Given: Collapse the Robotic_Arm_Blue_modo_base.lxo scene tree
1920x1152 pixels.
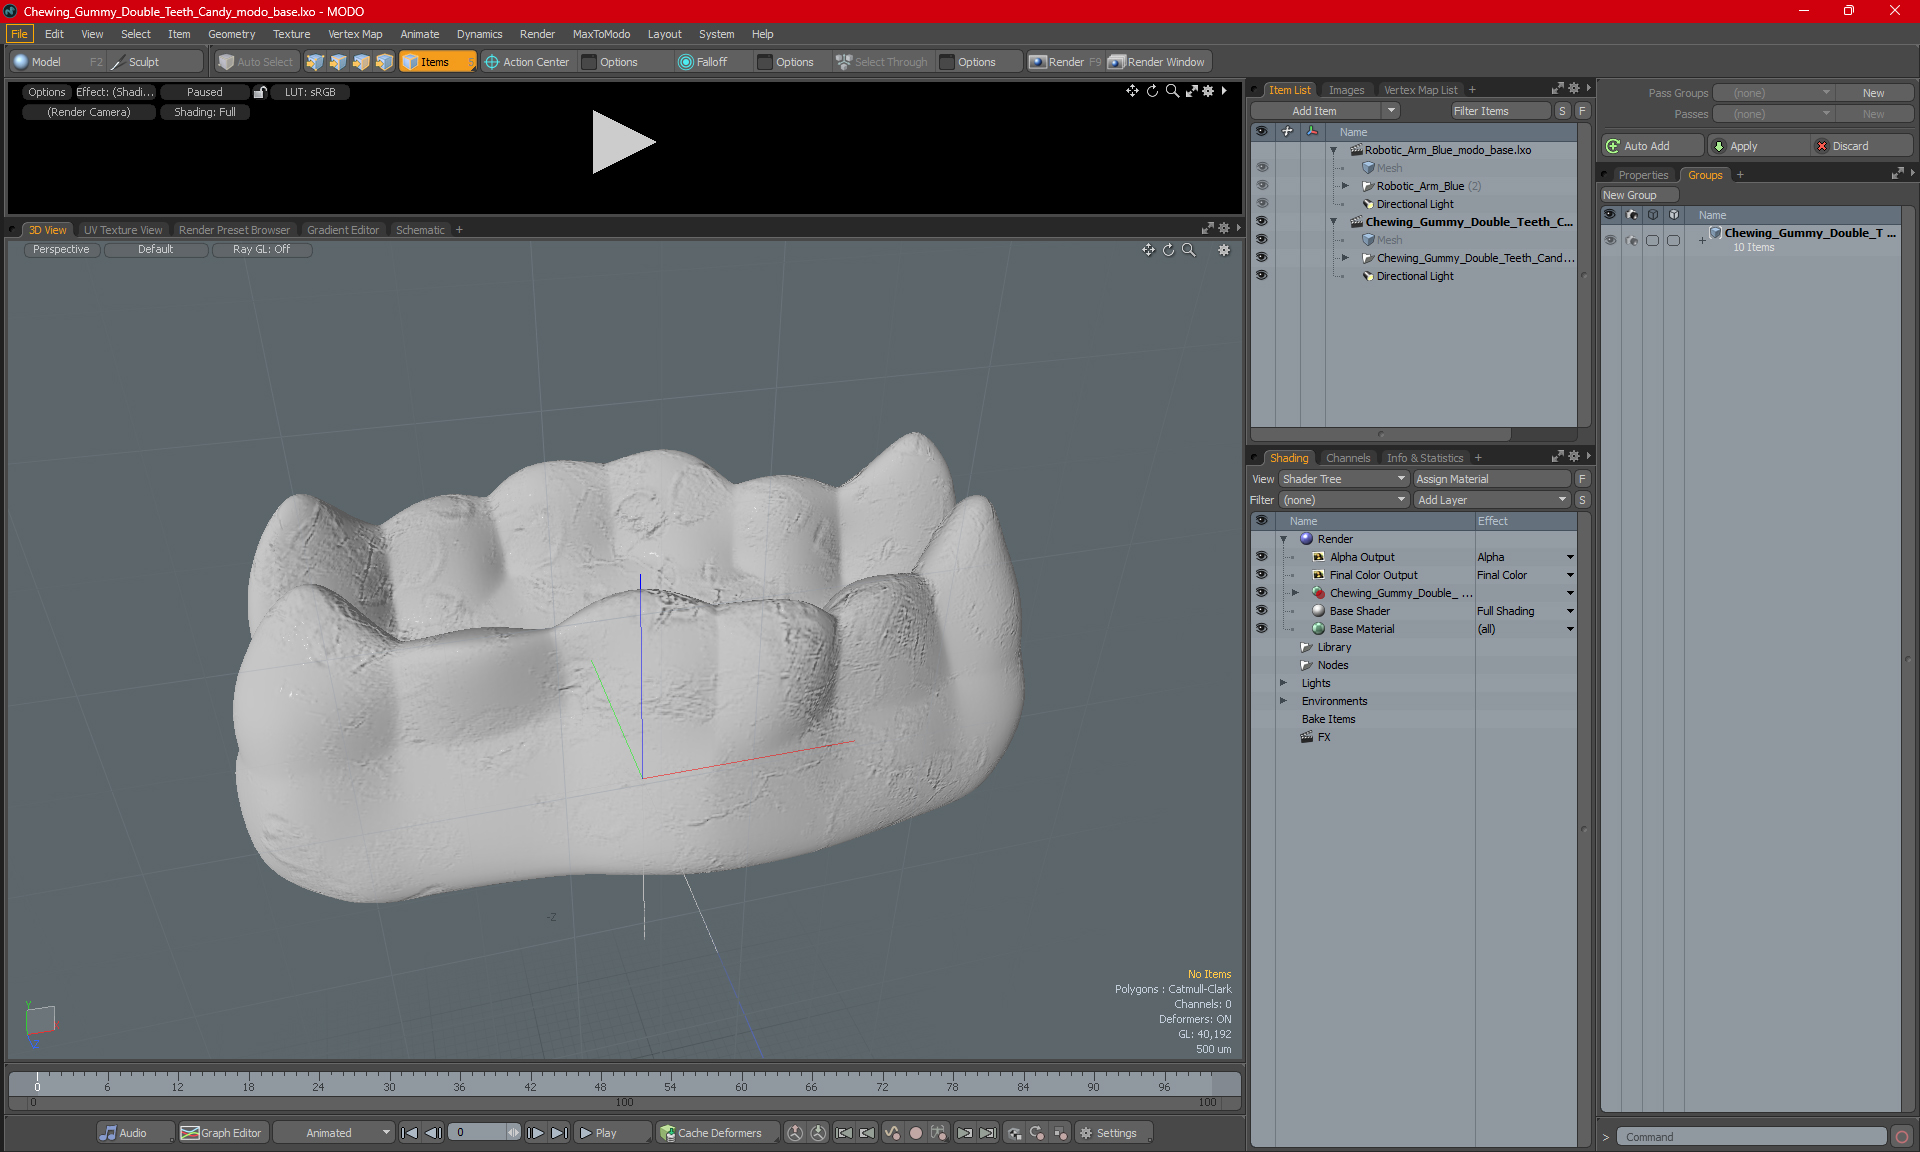Looking at the screenshot, I should [1333, 150].
